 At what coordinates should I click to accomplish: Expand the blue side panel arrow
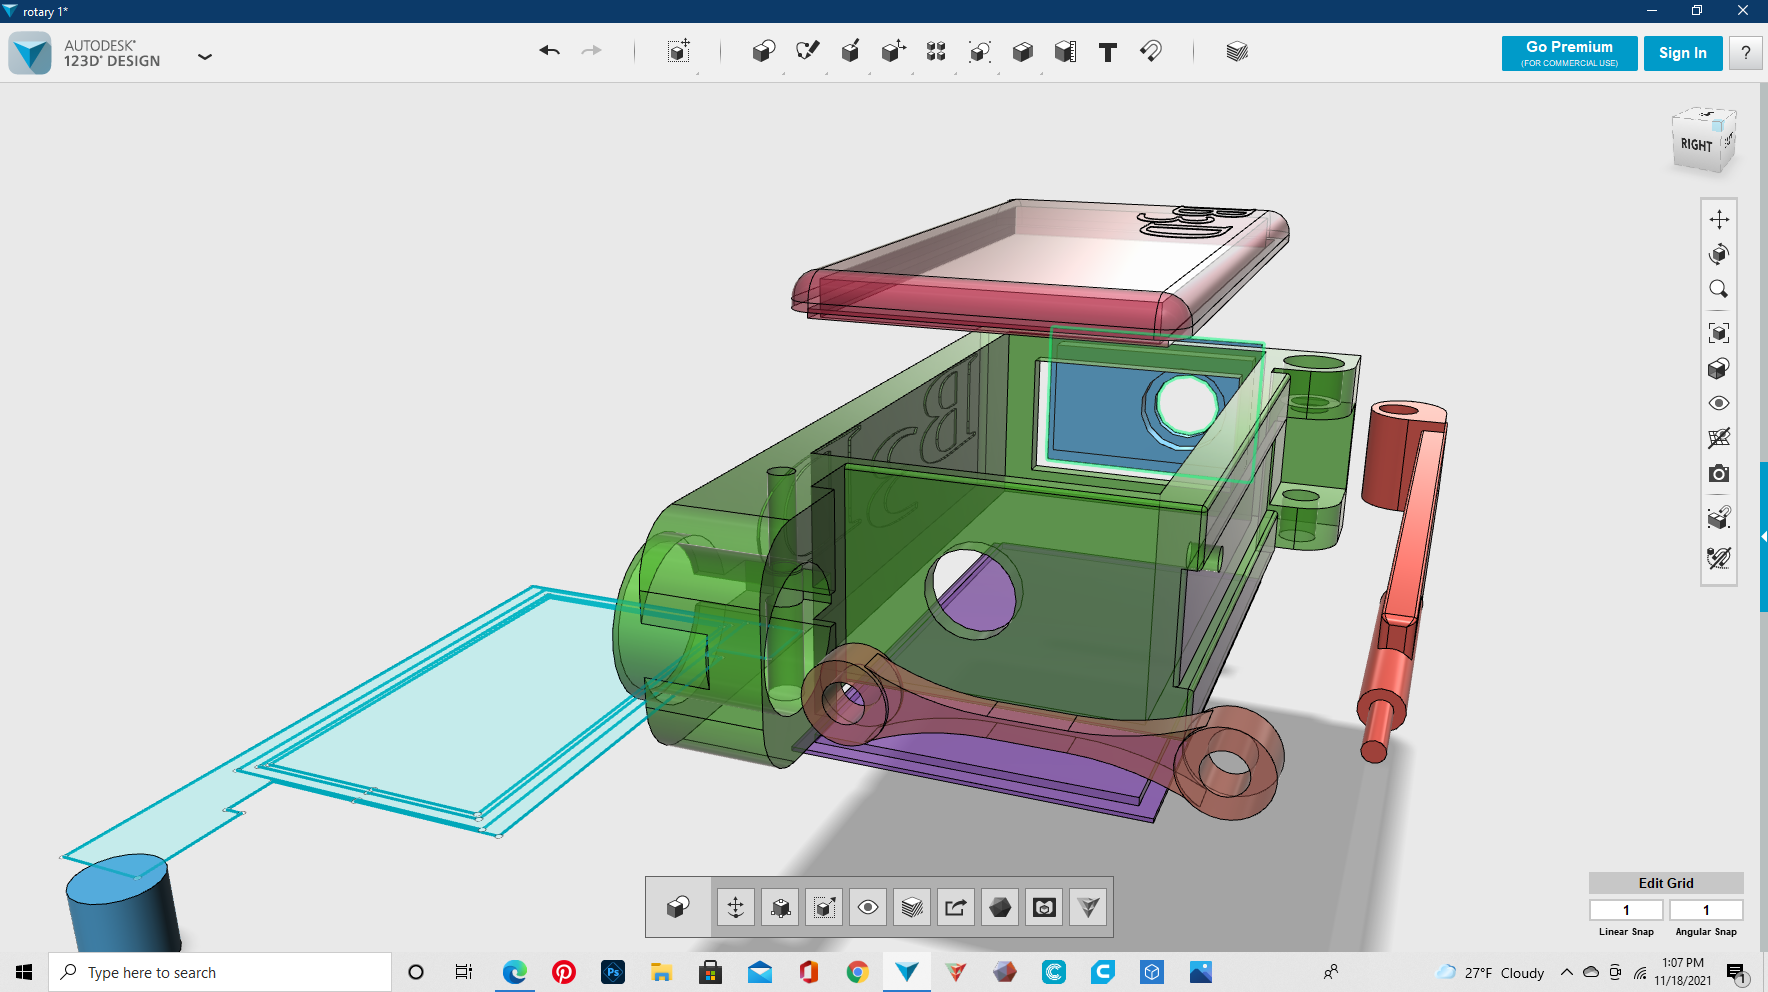[1763, 537]
